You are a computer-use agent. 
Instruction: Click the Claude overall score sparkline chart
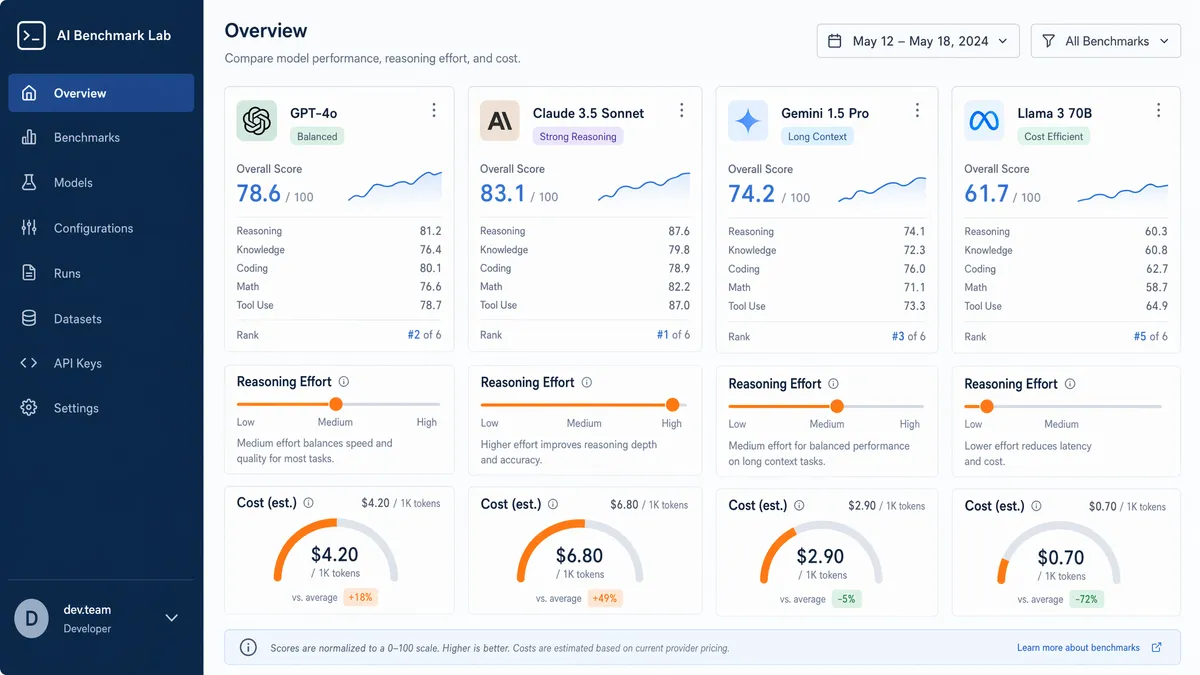pyautogui.click(x=643, y=188)
